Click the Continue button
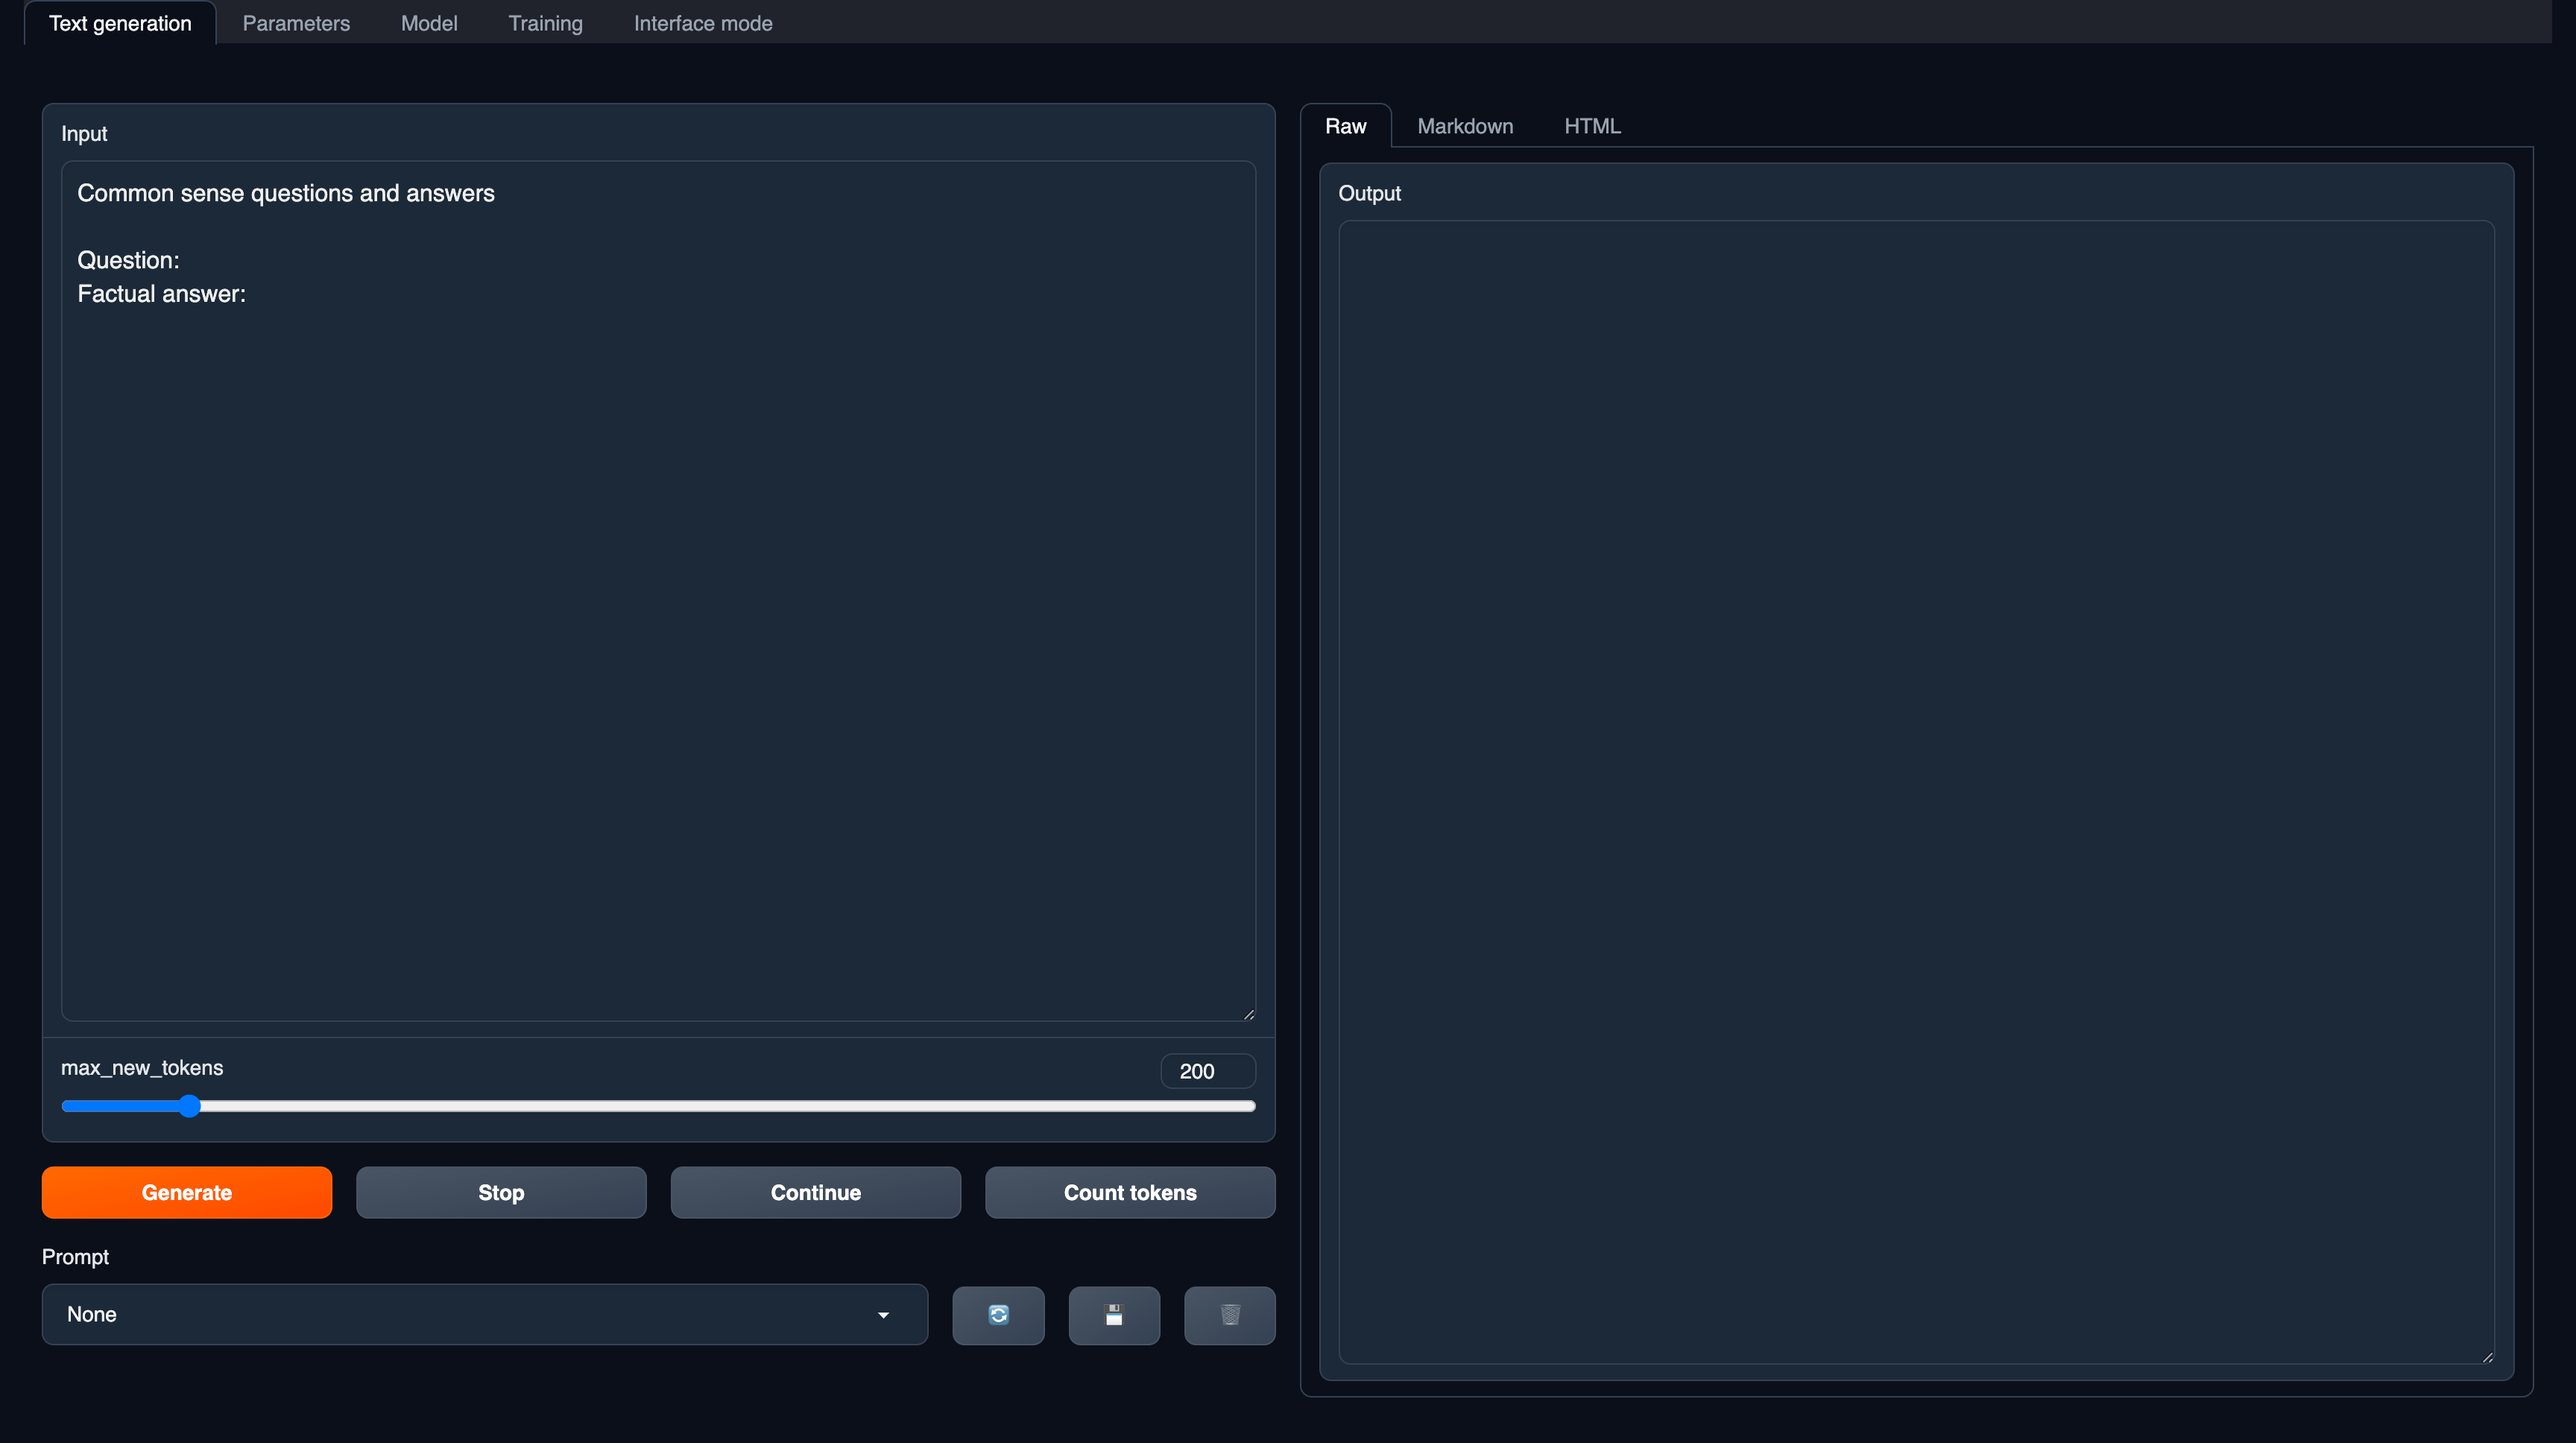 coord(815,1192)
